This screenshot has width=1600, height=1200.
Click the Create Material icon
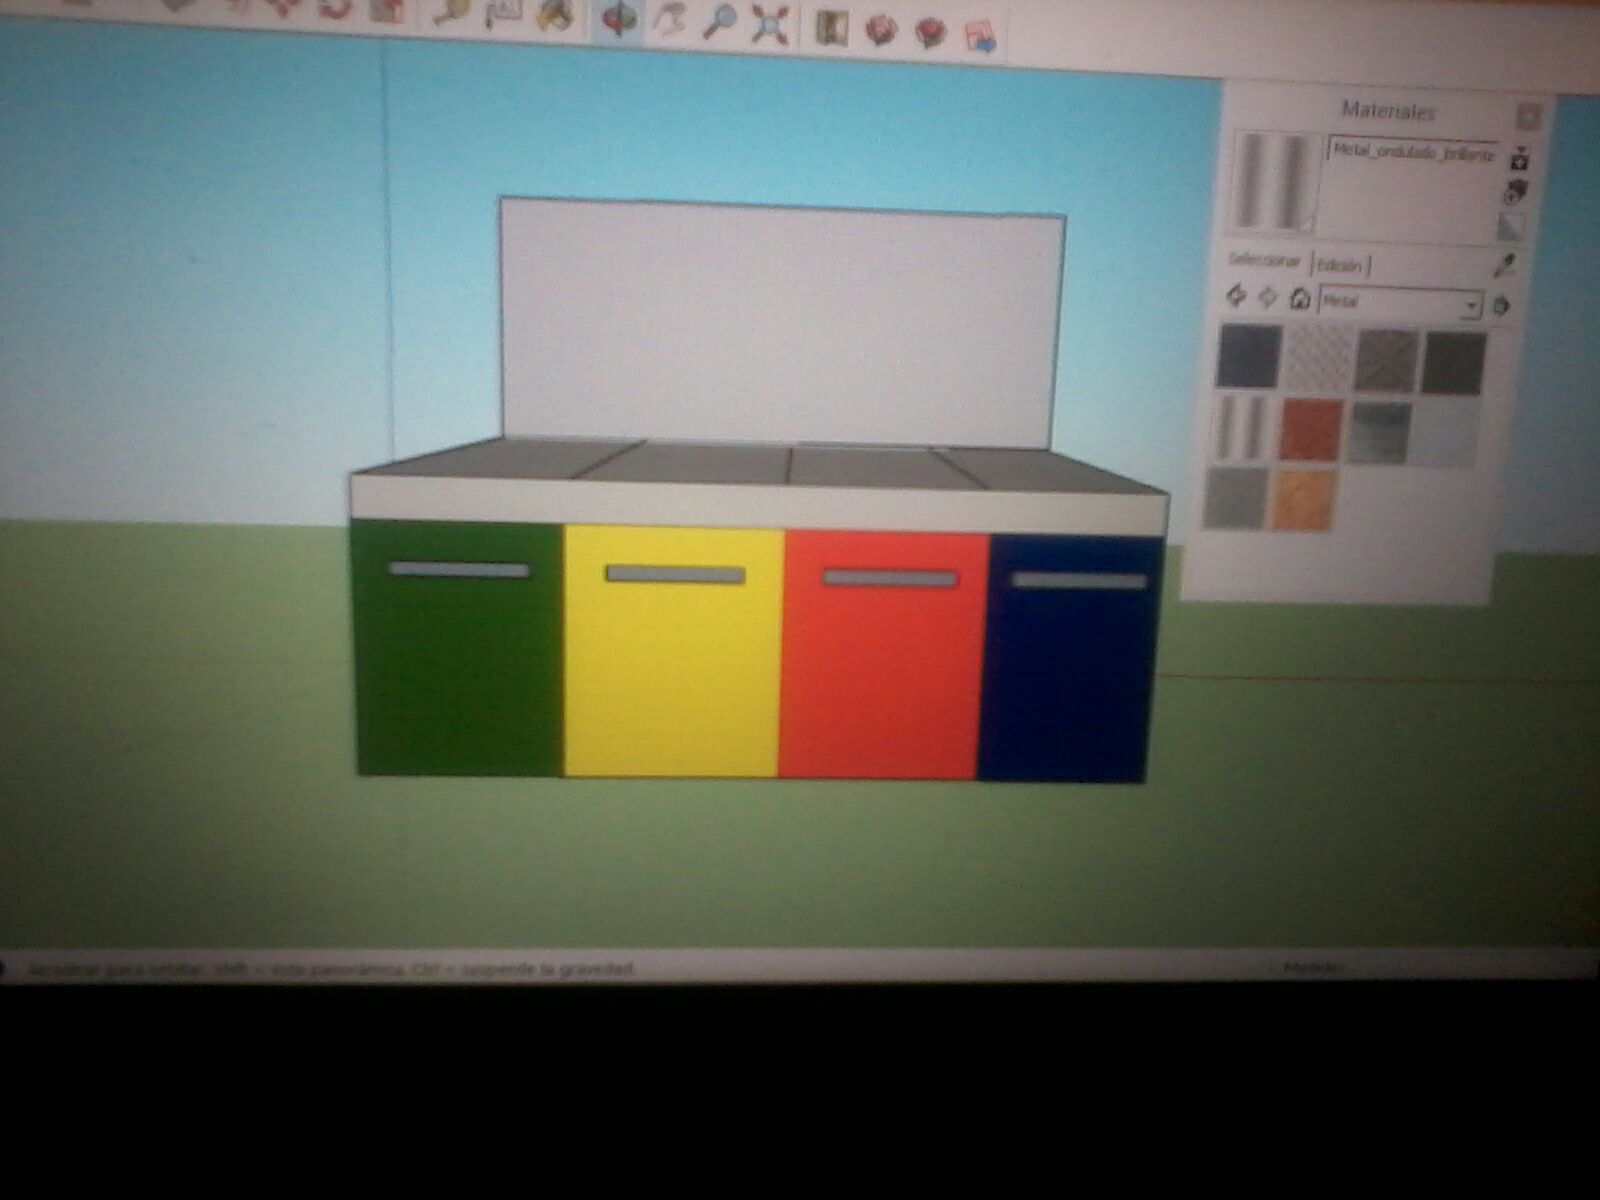[x=1517, y=191]
